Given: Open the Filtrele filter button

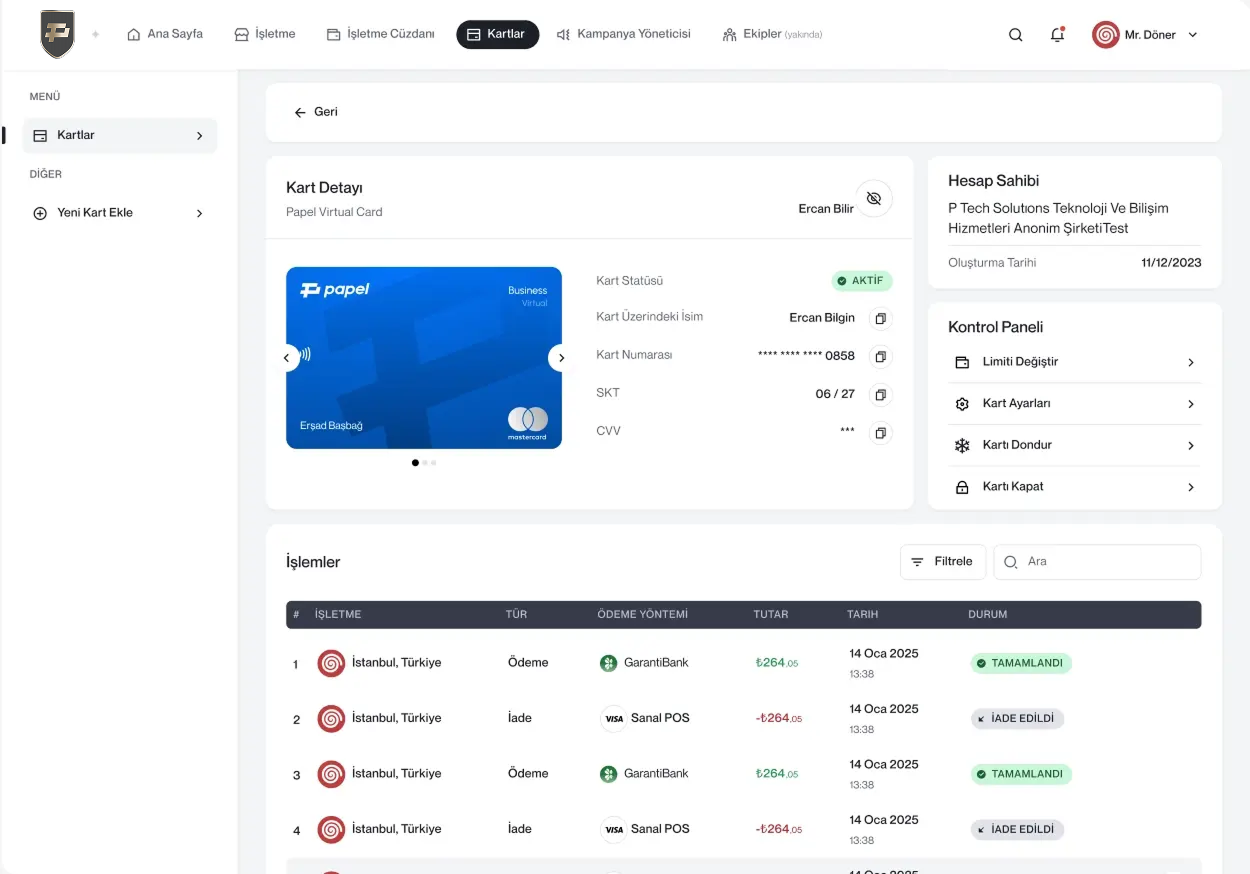Looking at the screenshot, I should 942,562.
